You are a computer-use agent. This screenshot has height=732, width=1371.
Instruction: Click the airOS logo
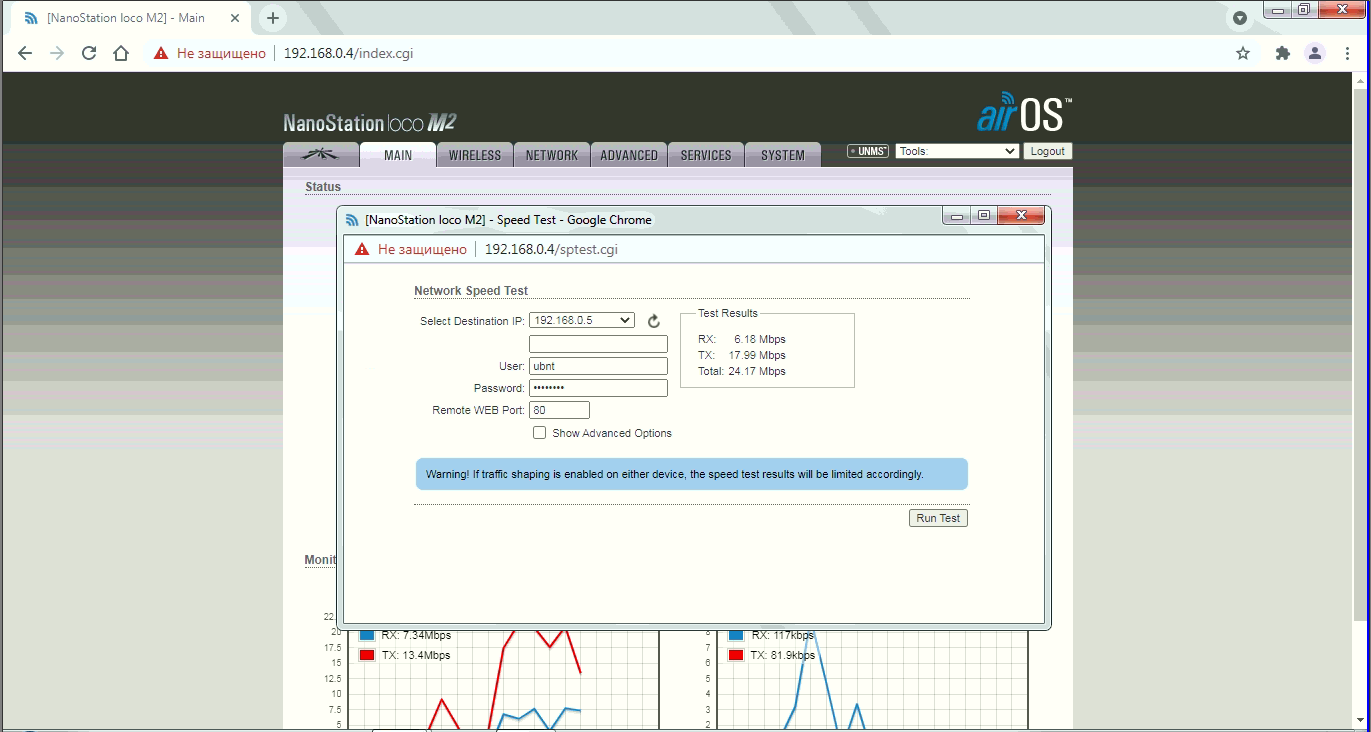coord(1024,112)
